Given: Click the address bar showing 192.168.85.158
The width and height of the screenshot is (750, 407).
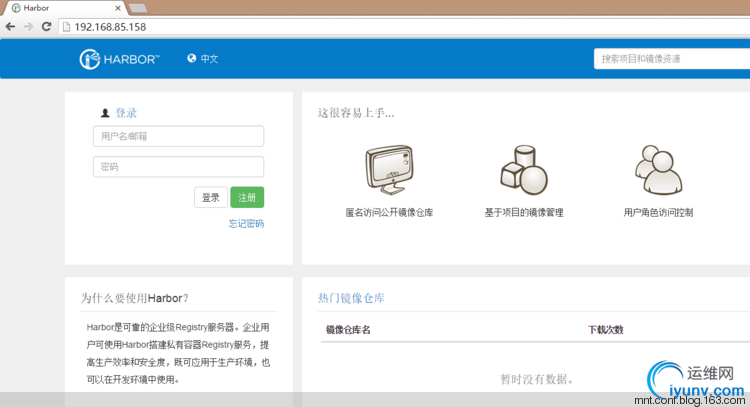Looking at the screenshot, I should (404, 27).
